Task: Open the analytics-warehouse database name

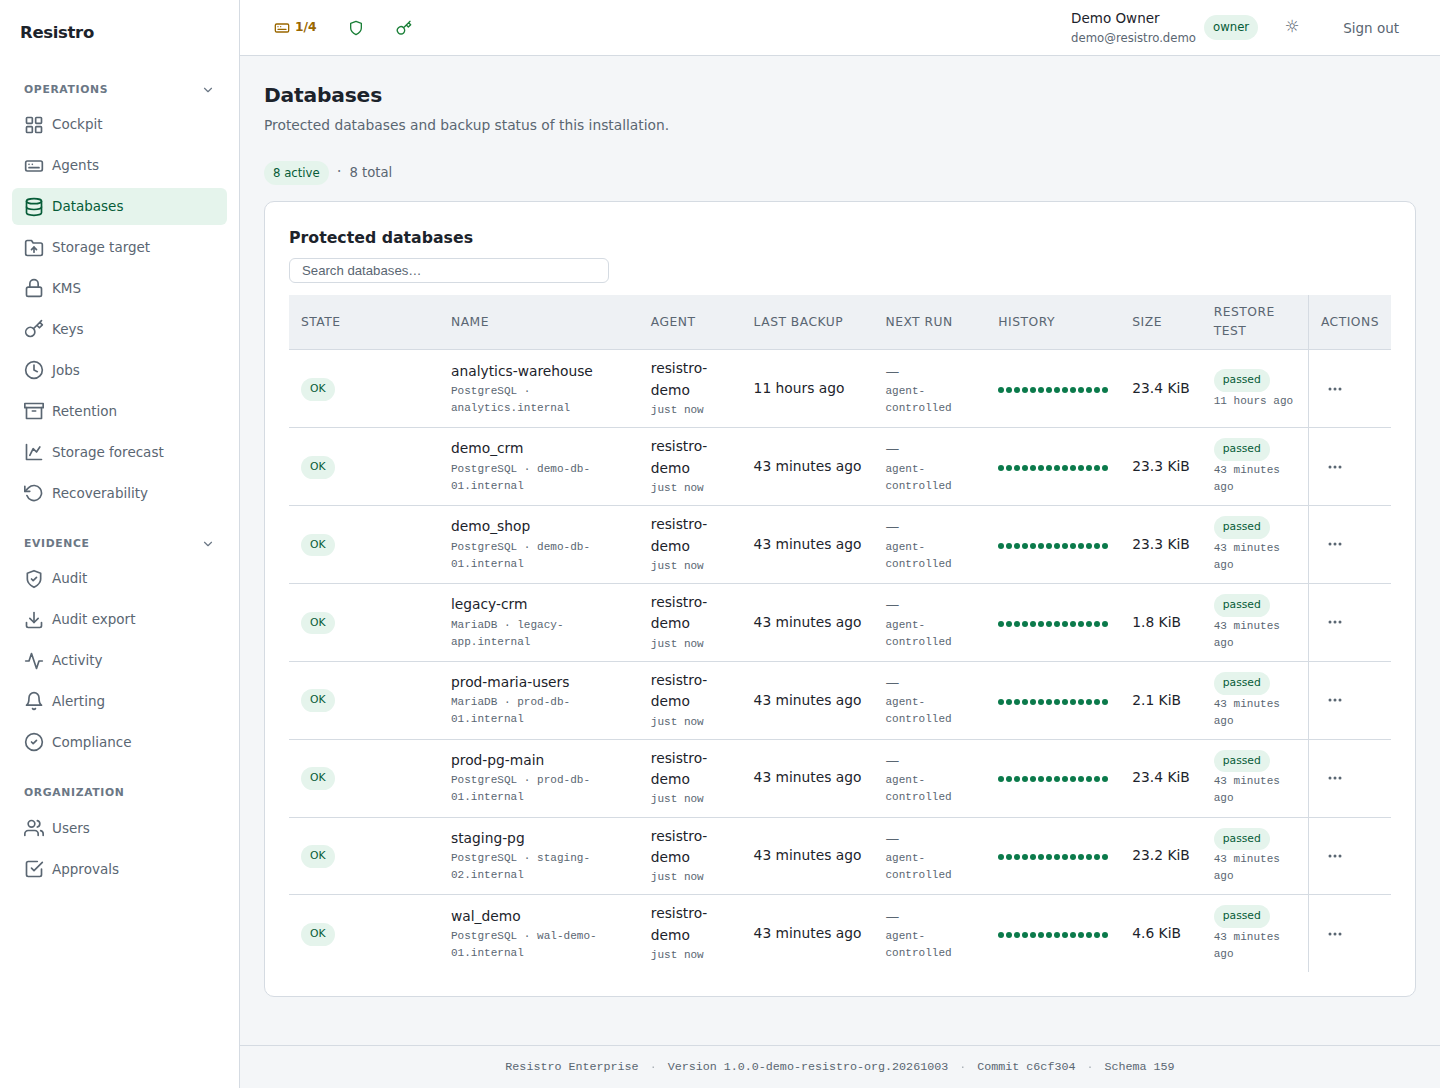Action: click(x=521, y=371)
